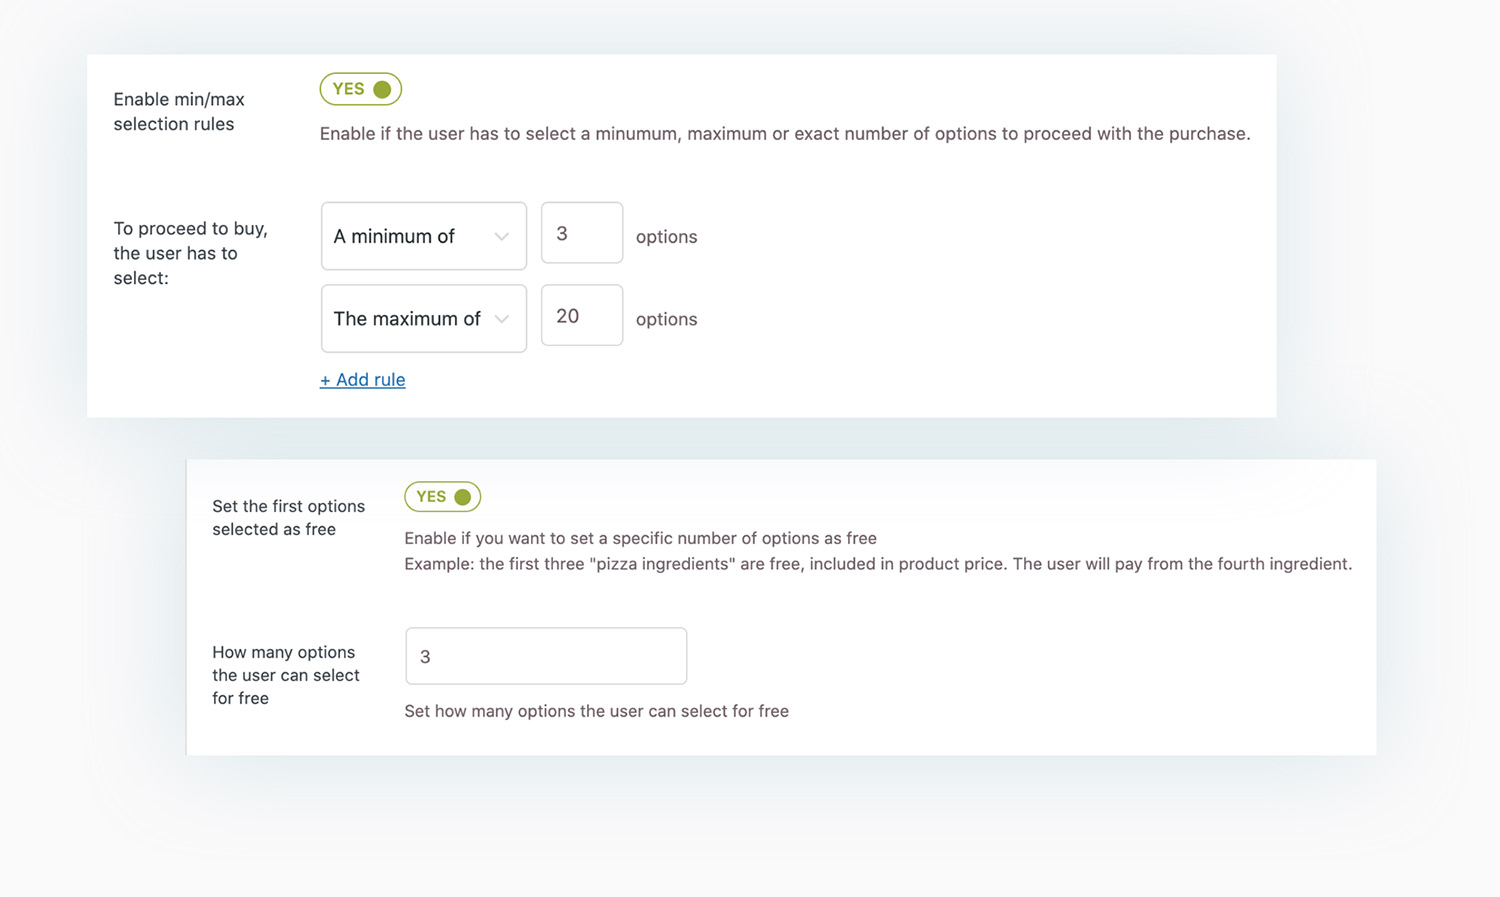Open the "A minimum of" dropdown
This screenshot has height=897, width=1500.
[x=423, y=236]
